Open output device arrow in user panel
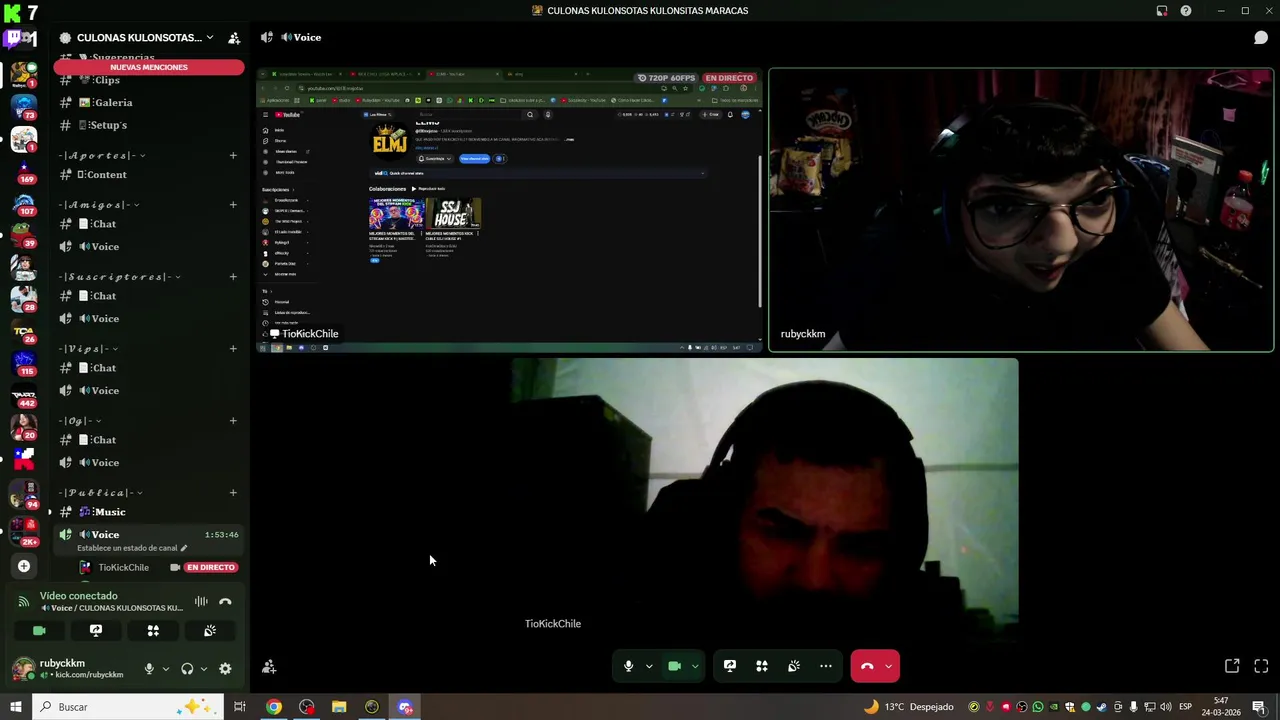 coord(204,669)
